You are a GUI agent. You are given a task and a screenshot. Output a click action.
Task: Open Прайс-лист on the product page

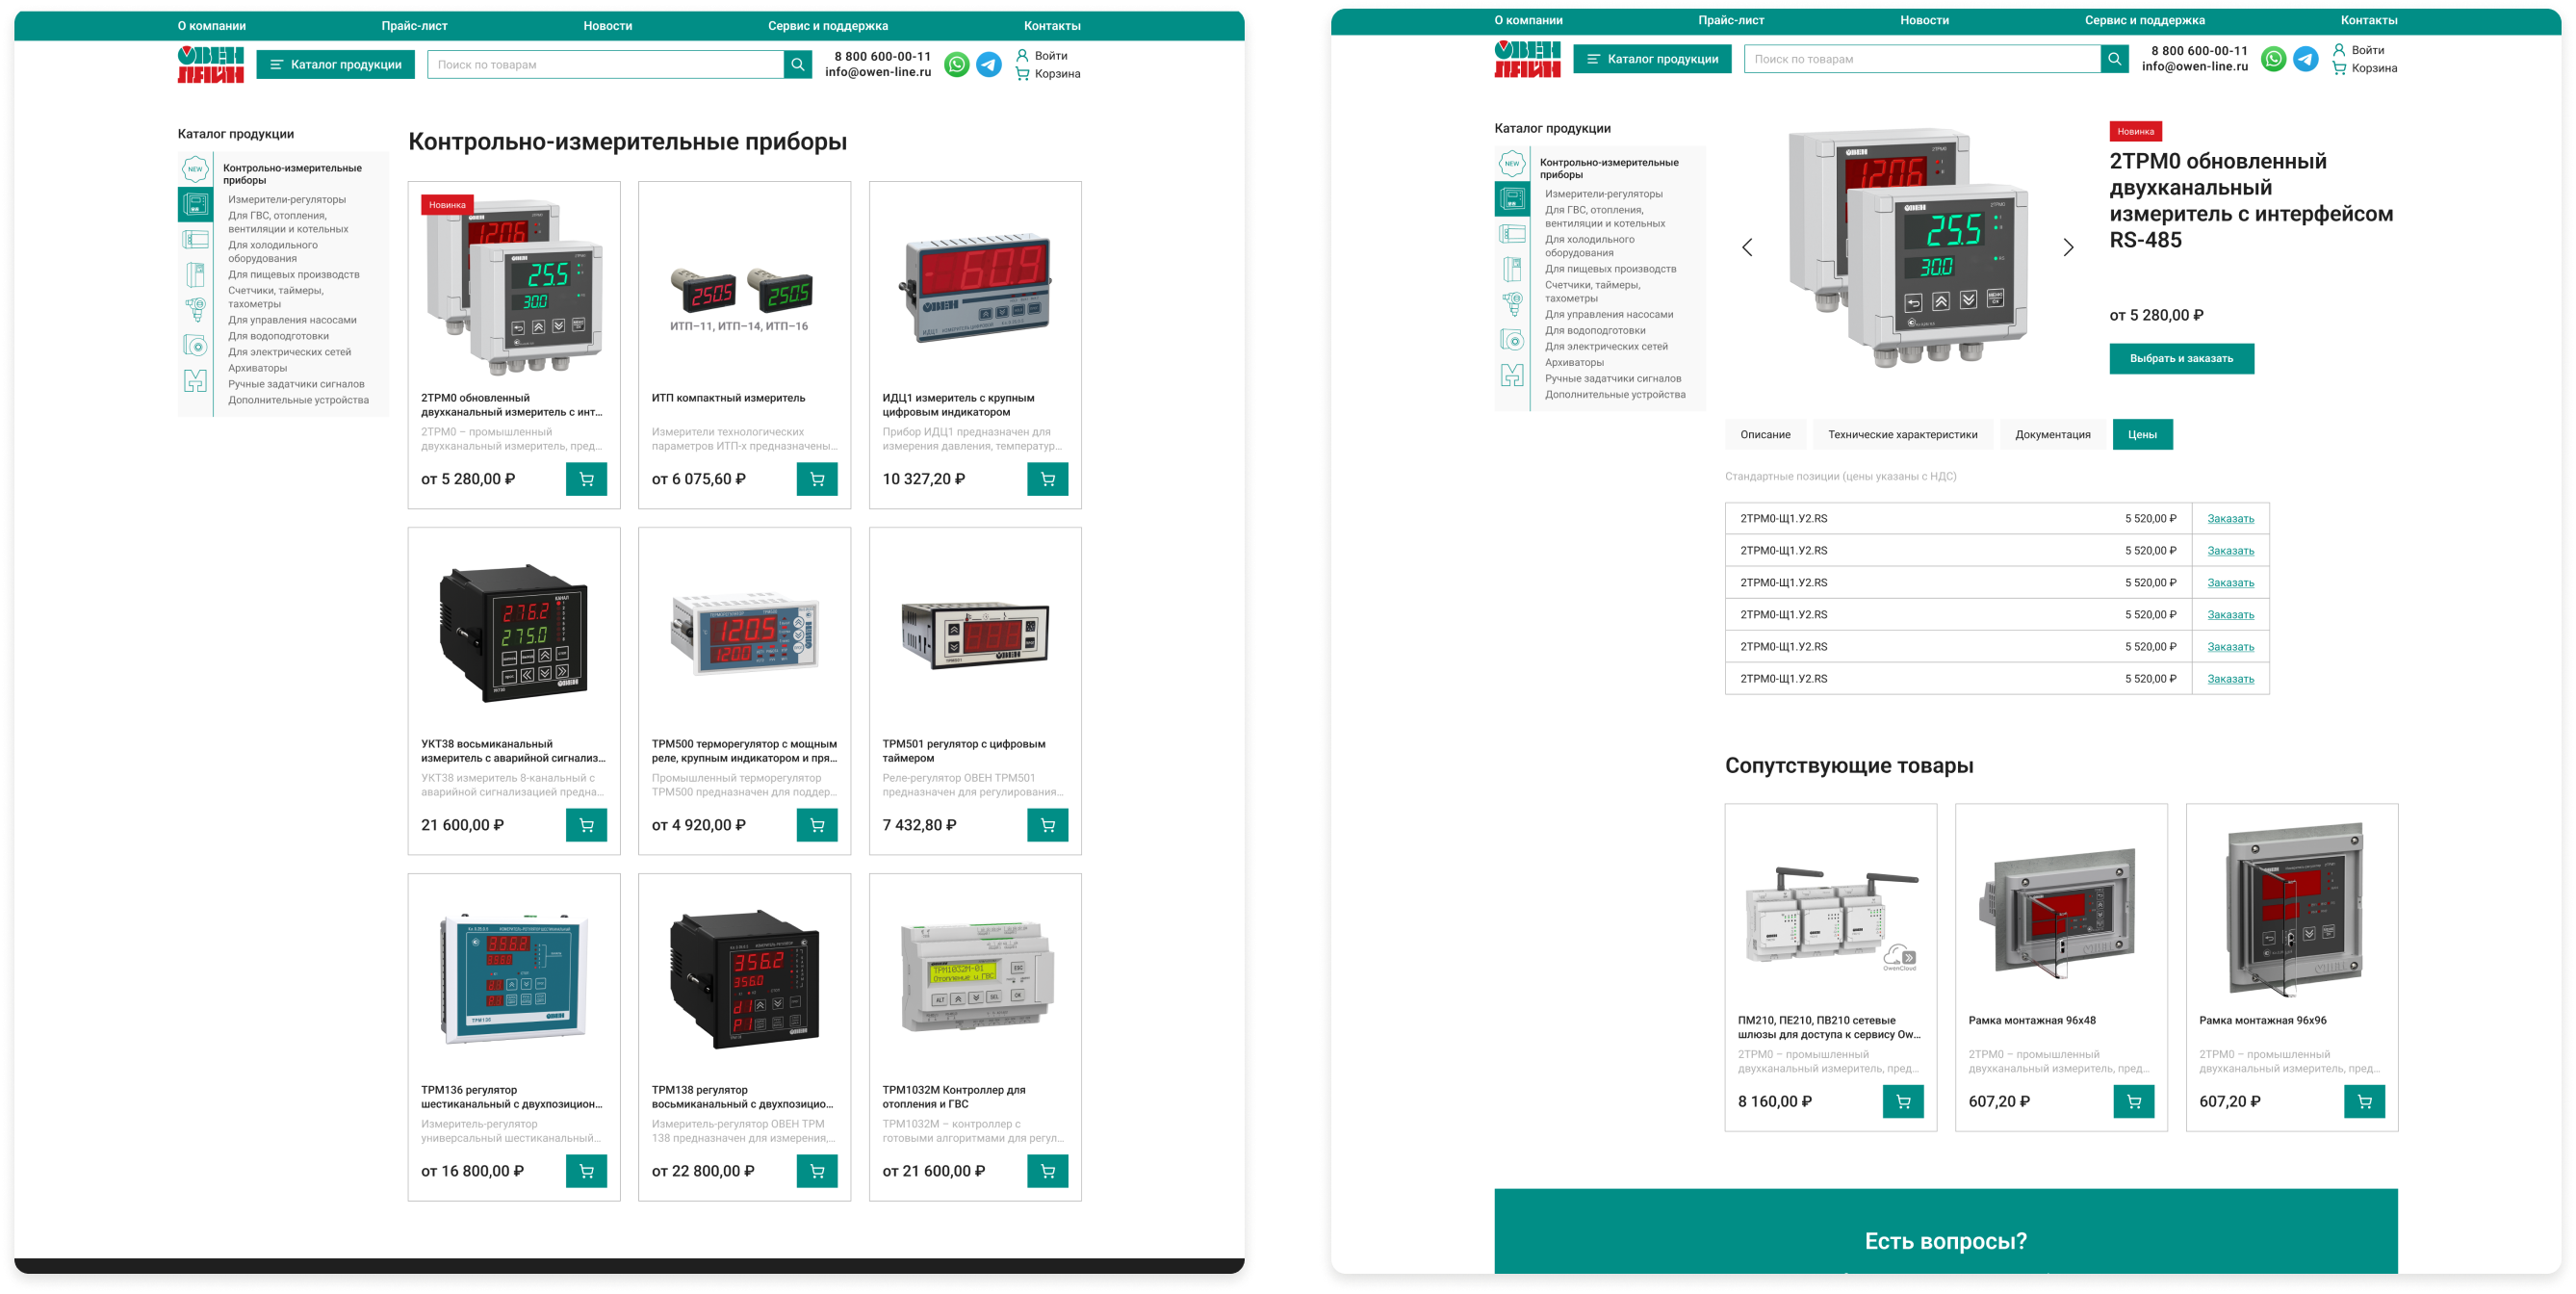[1731, 20]
